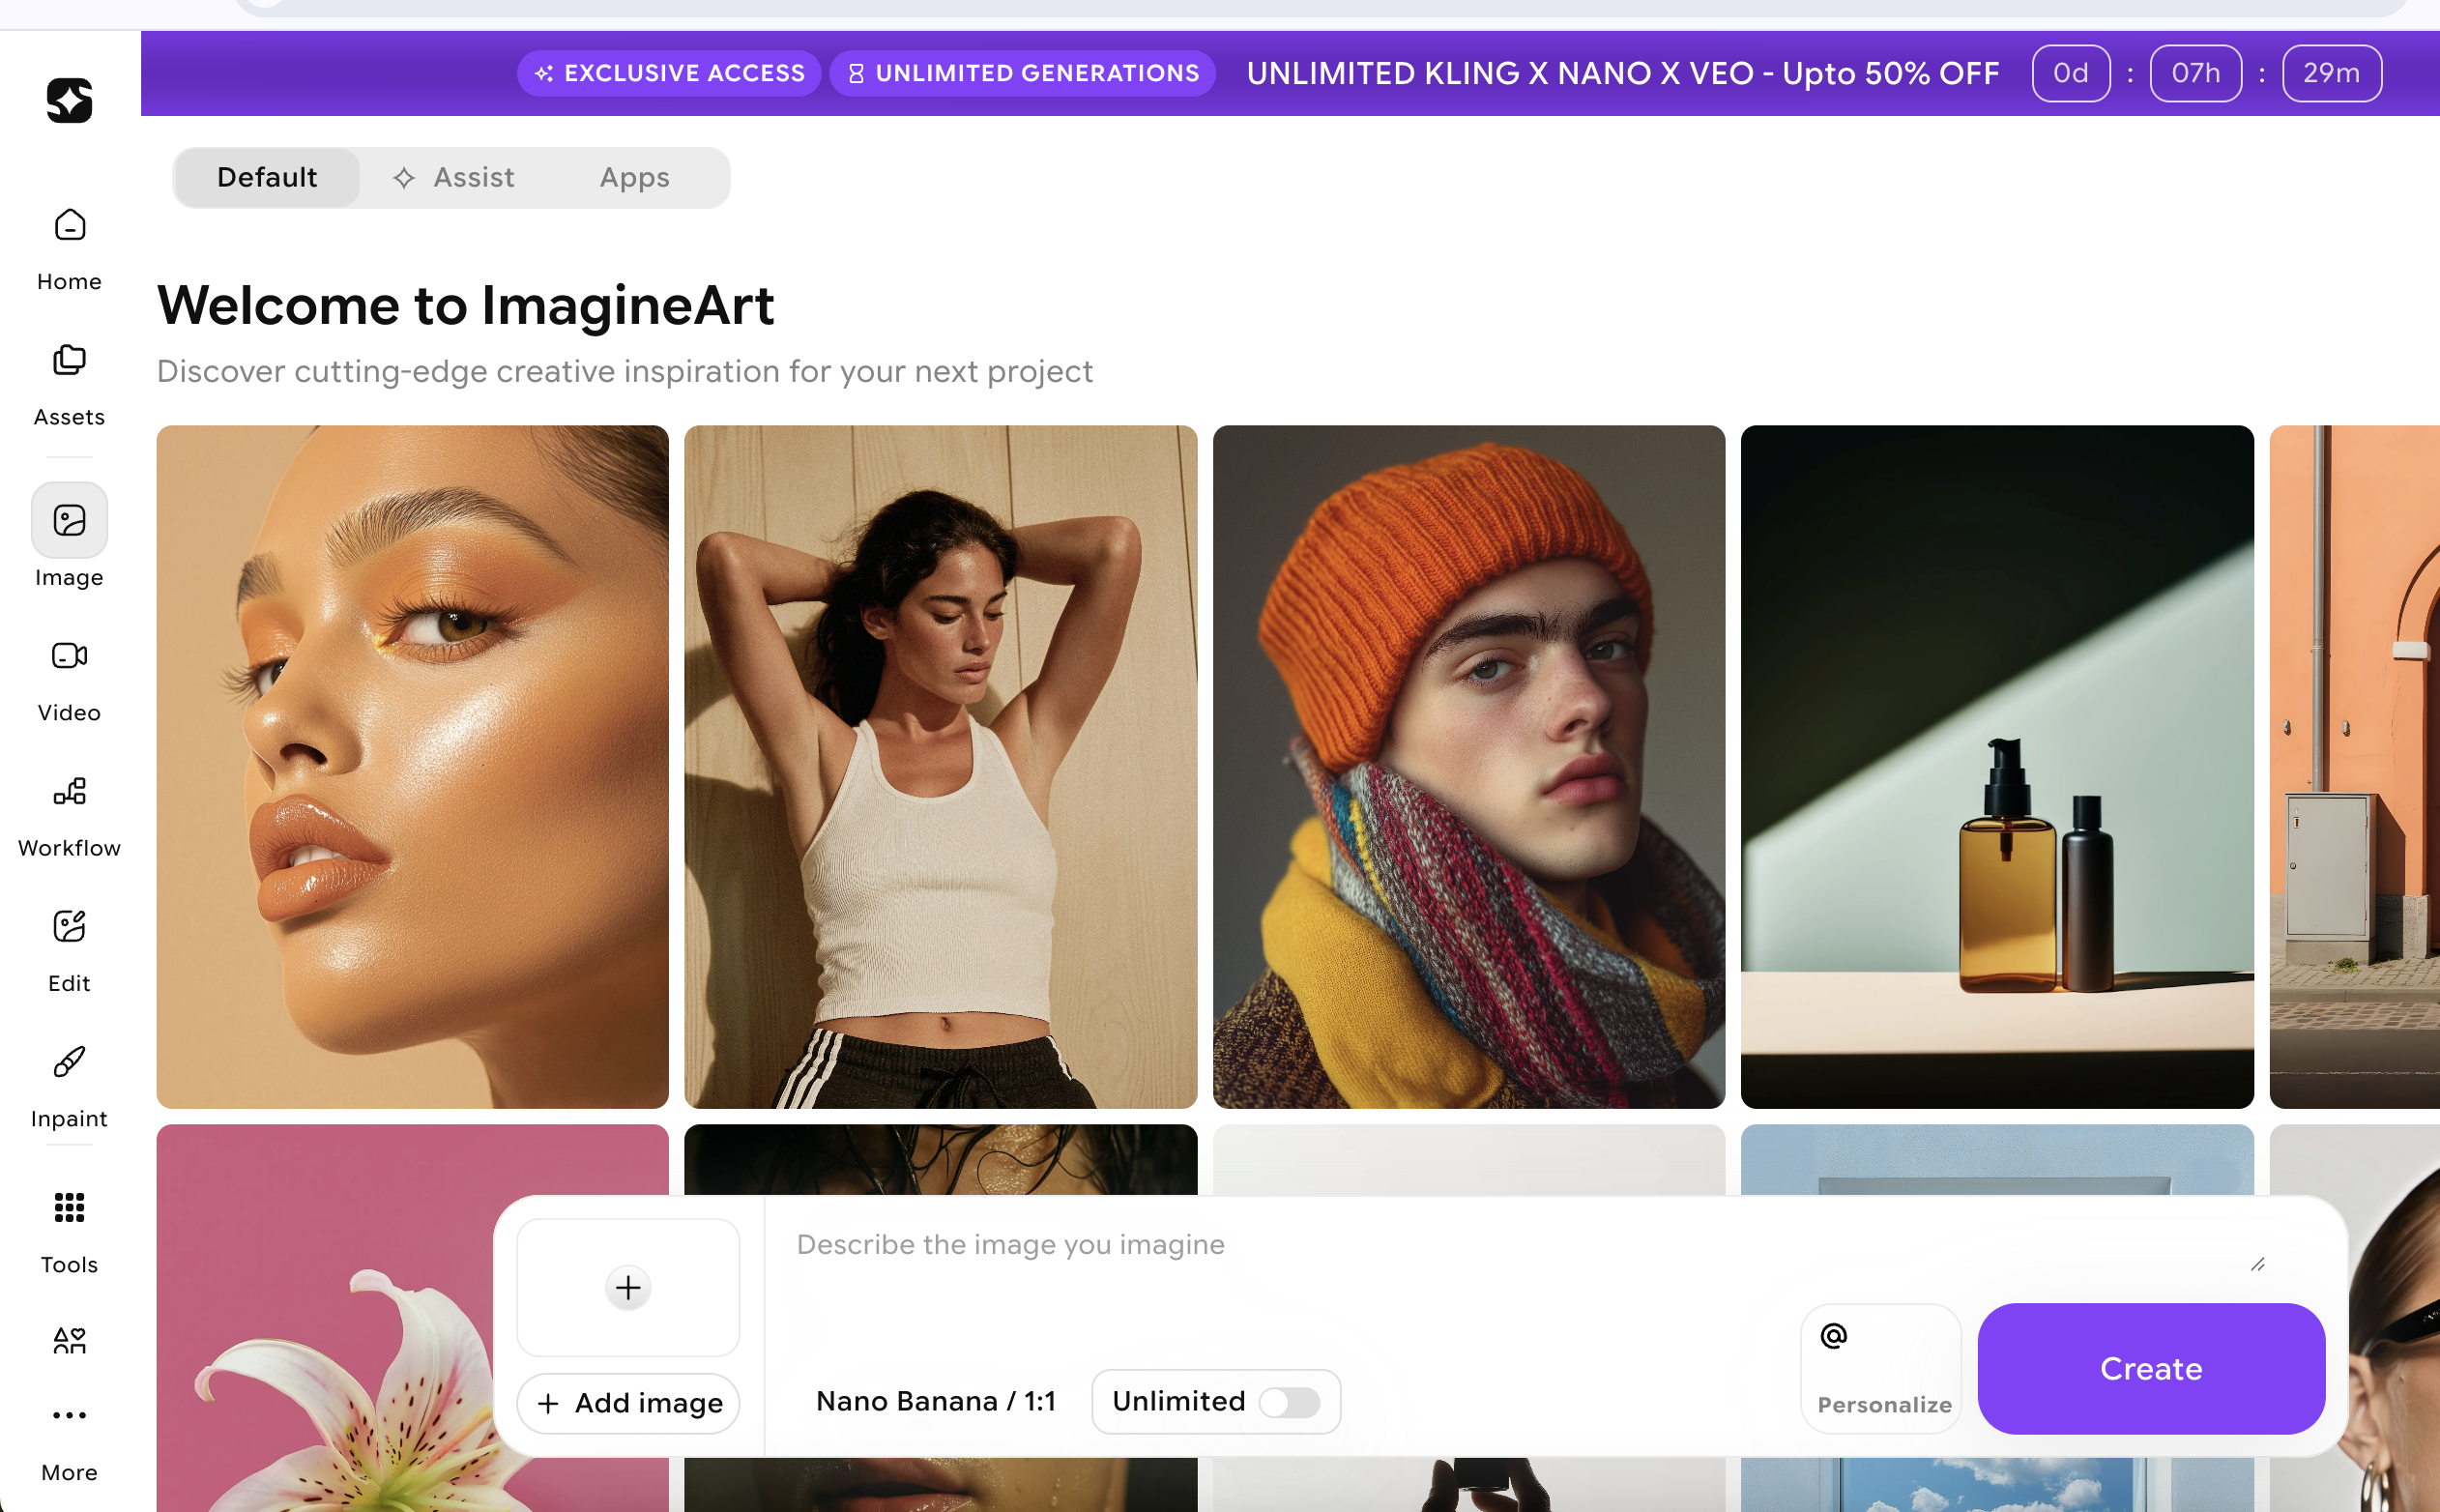Open Home from the sidebar
Screen dimensions: 2440x1512
coord(69,226)
